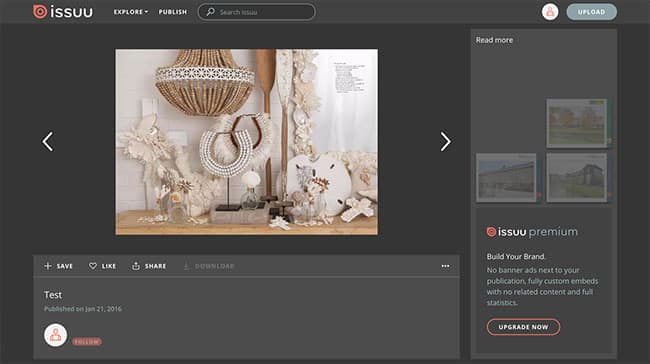Open the Explore dropdown menu
Screen dimensions: 650x364
[131, 12]
